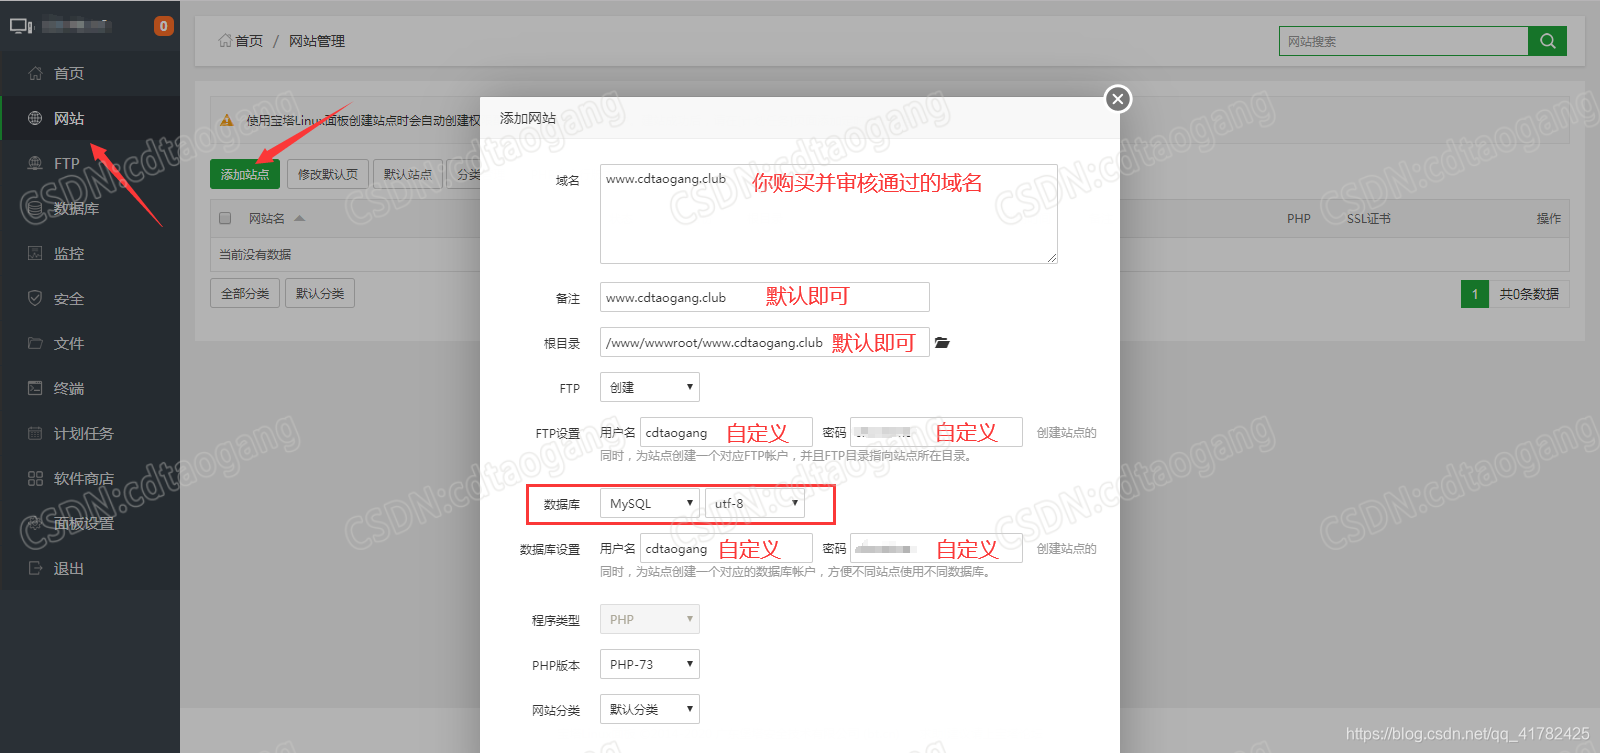Close the 添加网站 dialog with the X button

[x=1118, y=98]
